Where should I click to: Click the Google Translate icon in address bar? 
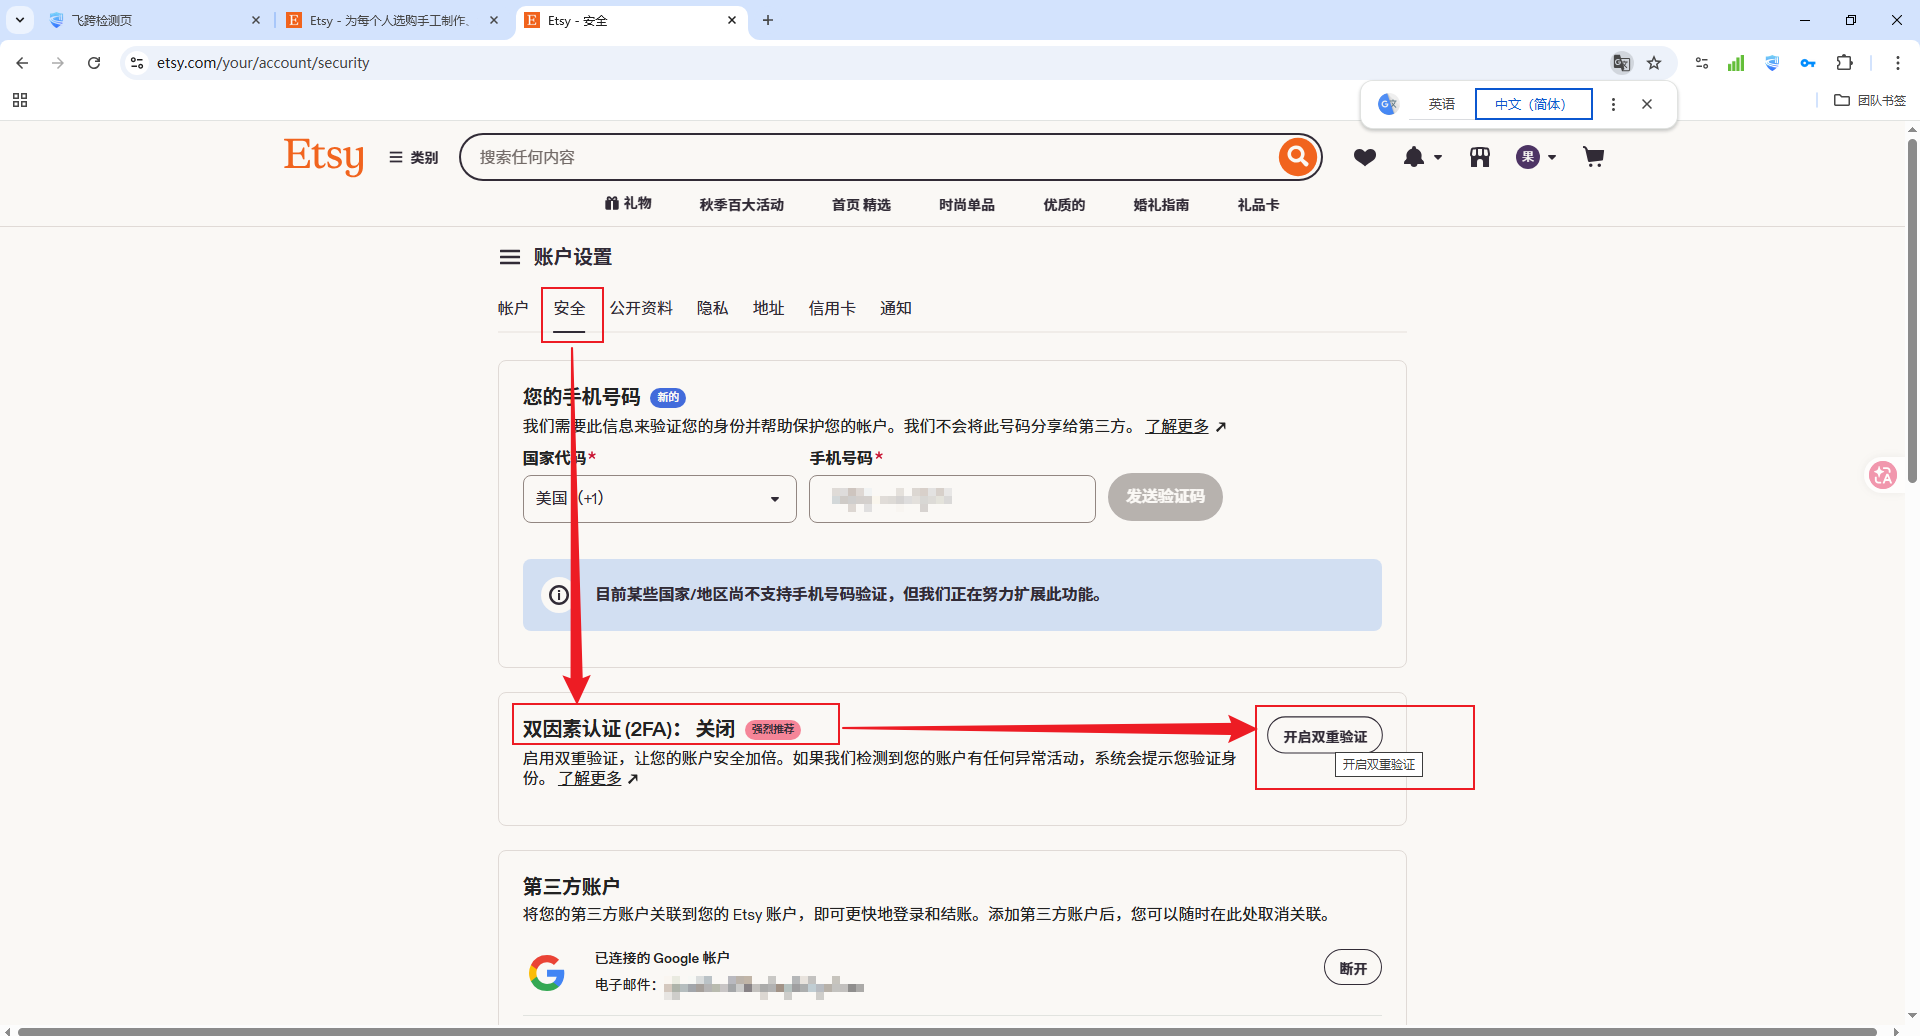1622,63
